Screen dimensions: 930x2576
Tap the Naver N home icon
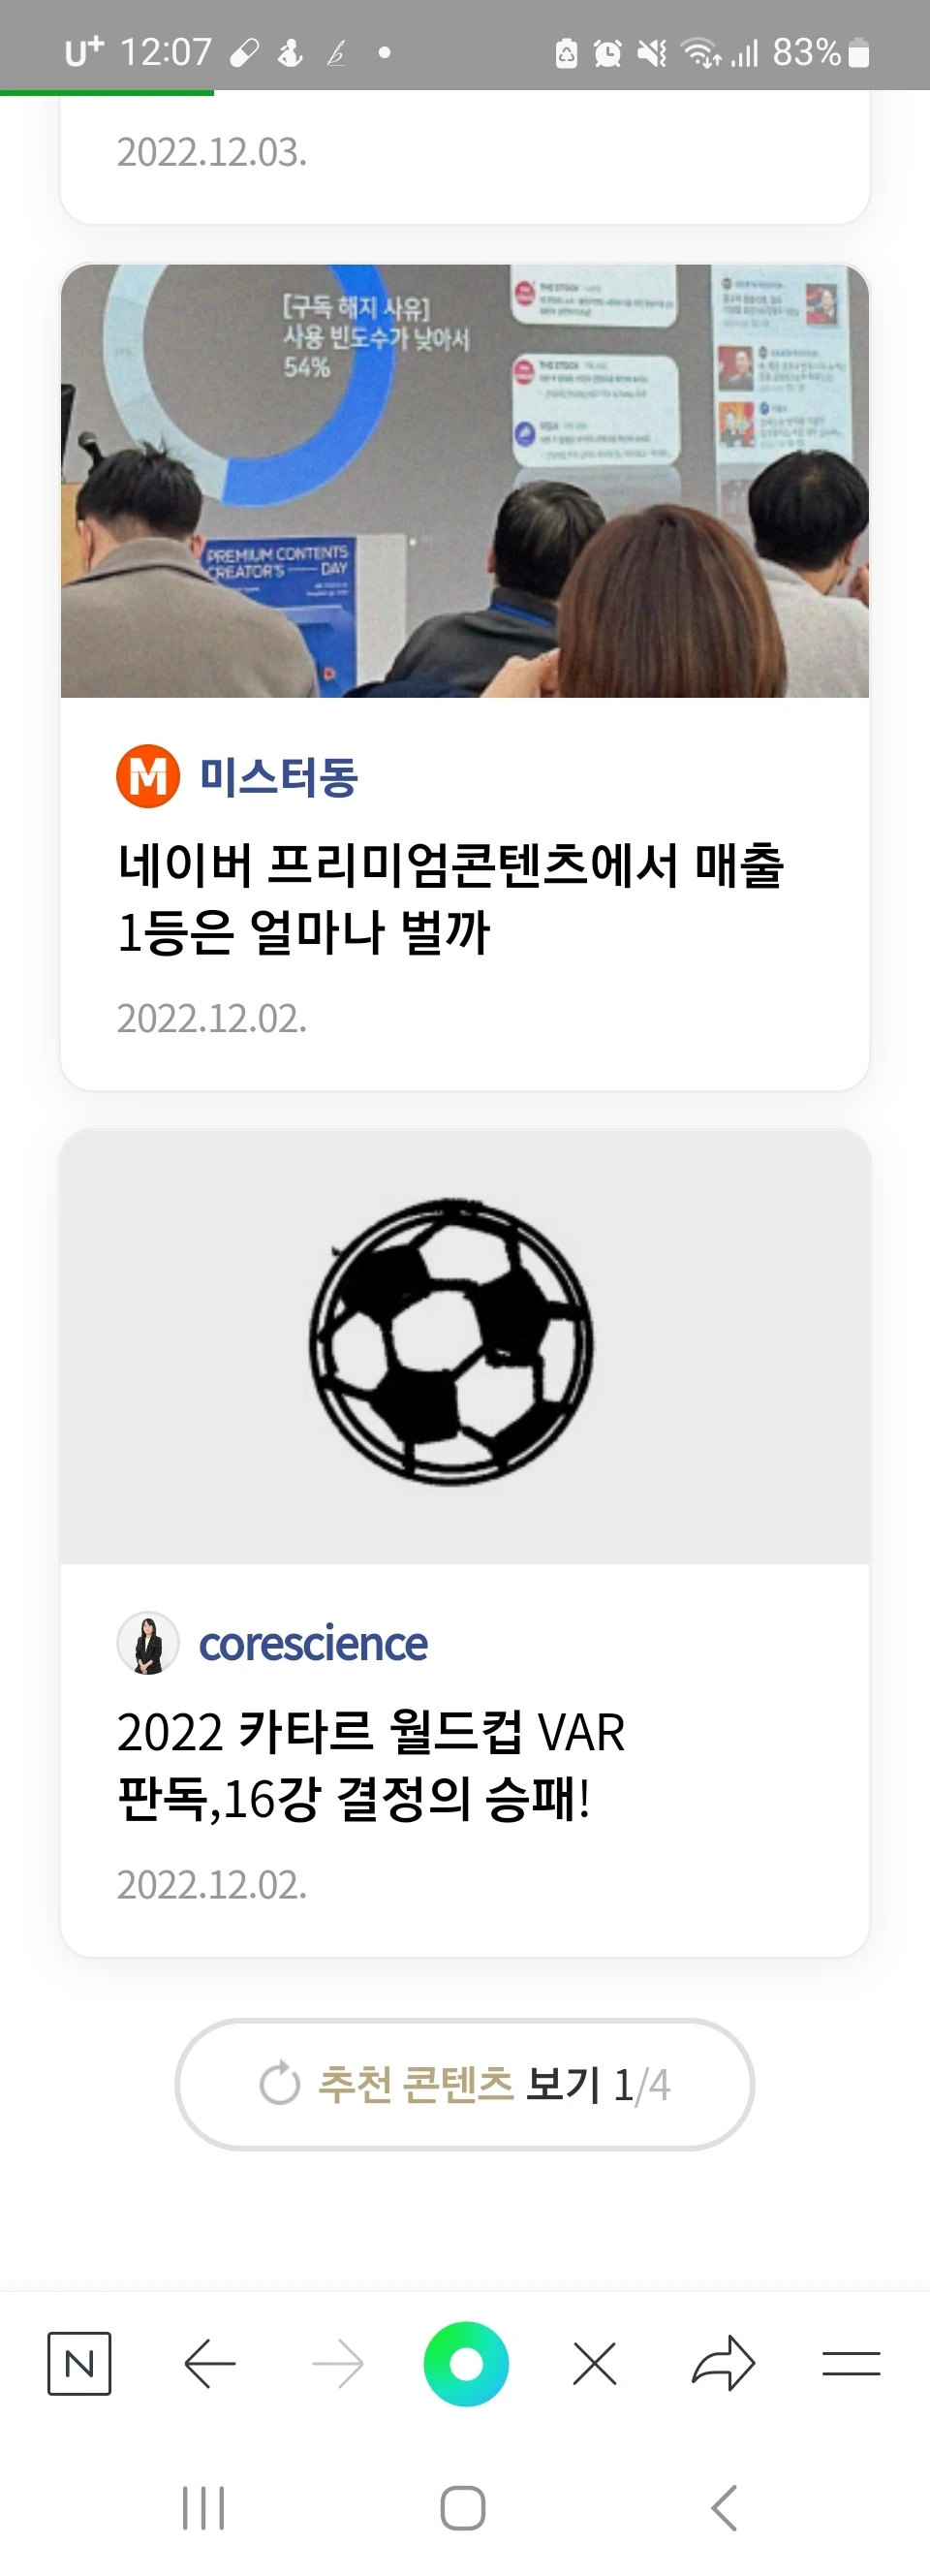(x=79, y=2364)
